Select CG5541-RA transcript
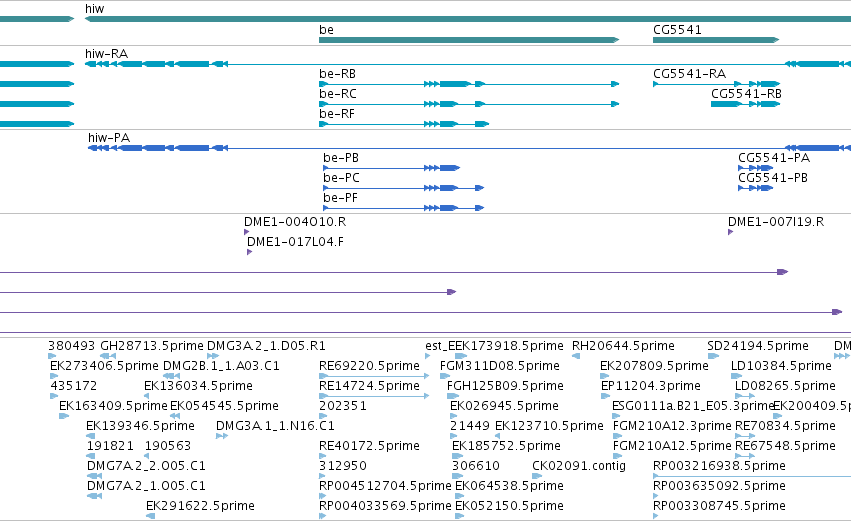 tap(716, 84)
